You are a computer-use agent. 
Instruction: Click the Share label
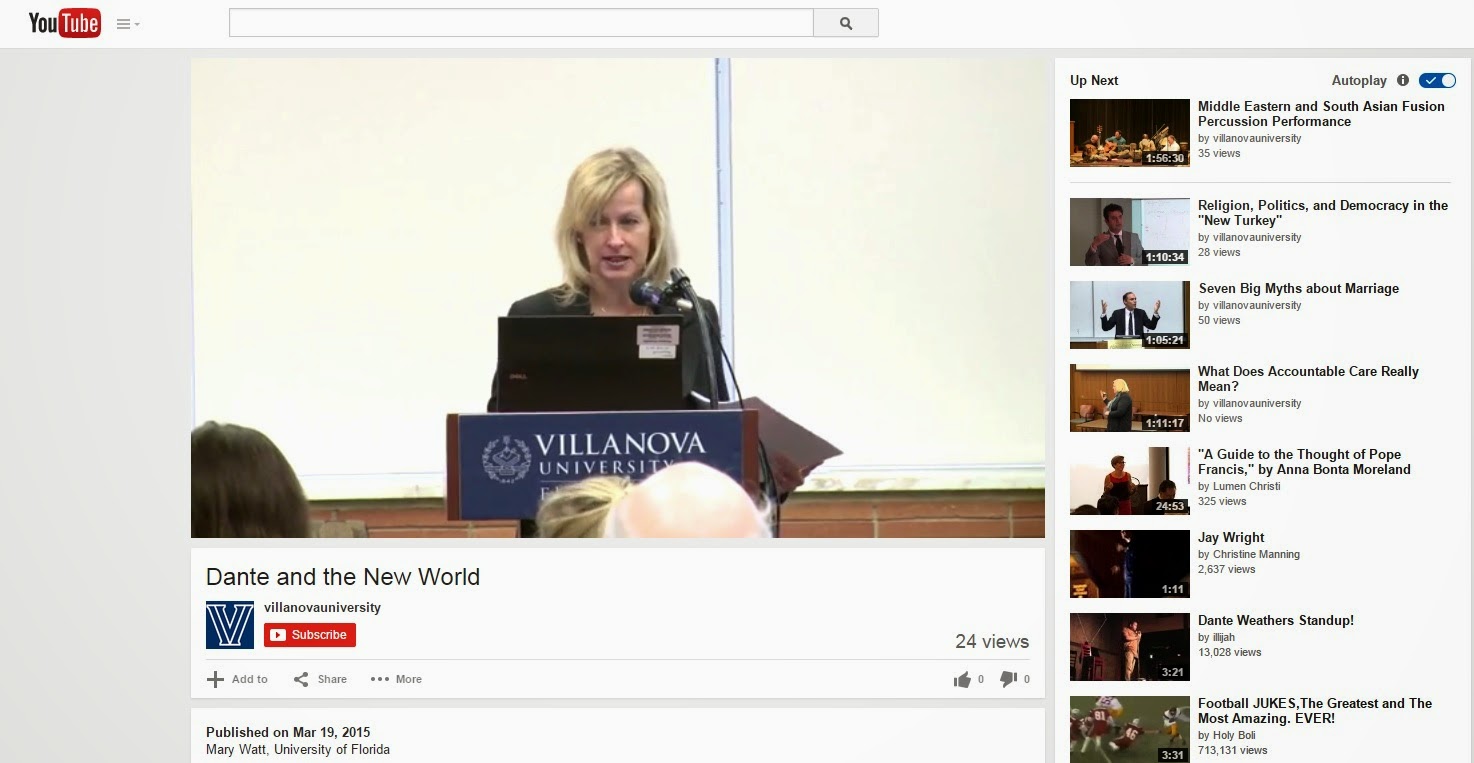pyautogui.click(x=332, y=679)
